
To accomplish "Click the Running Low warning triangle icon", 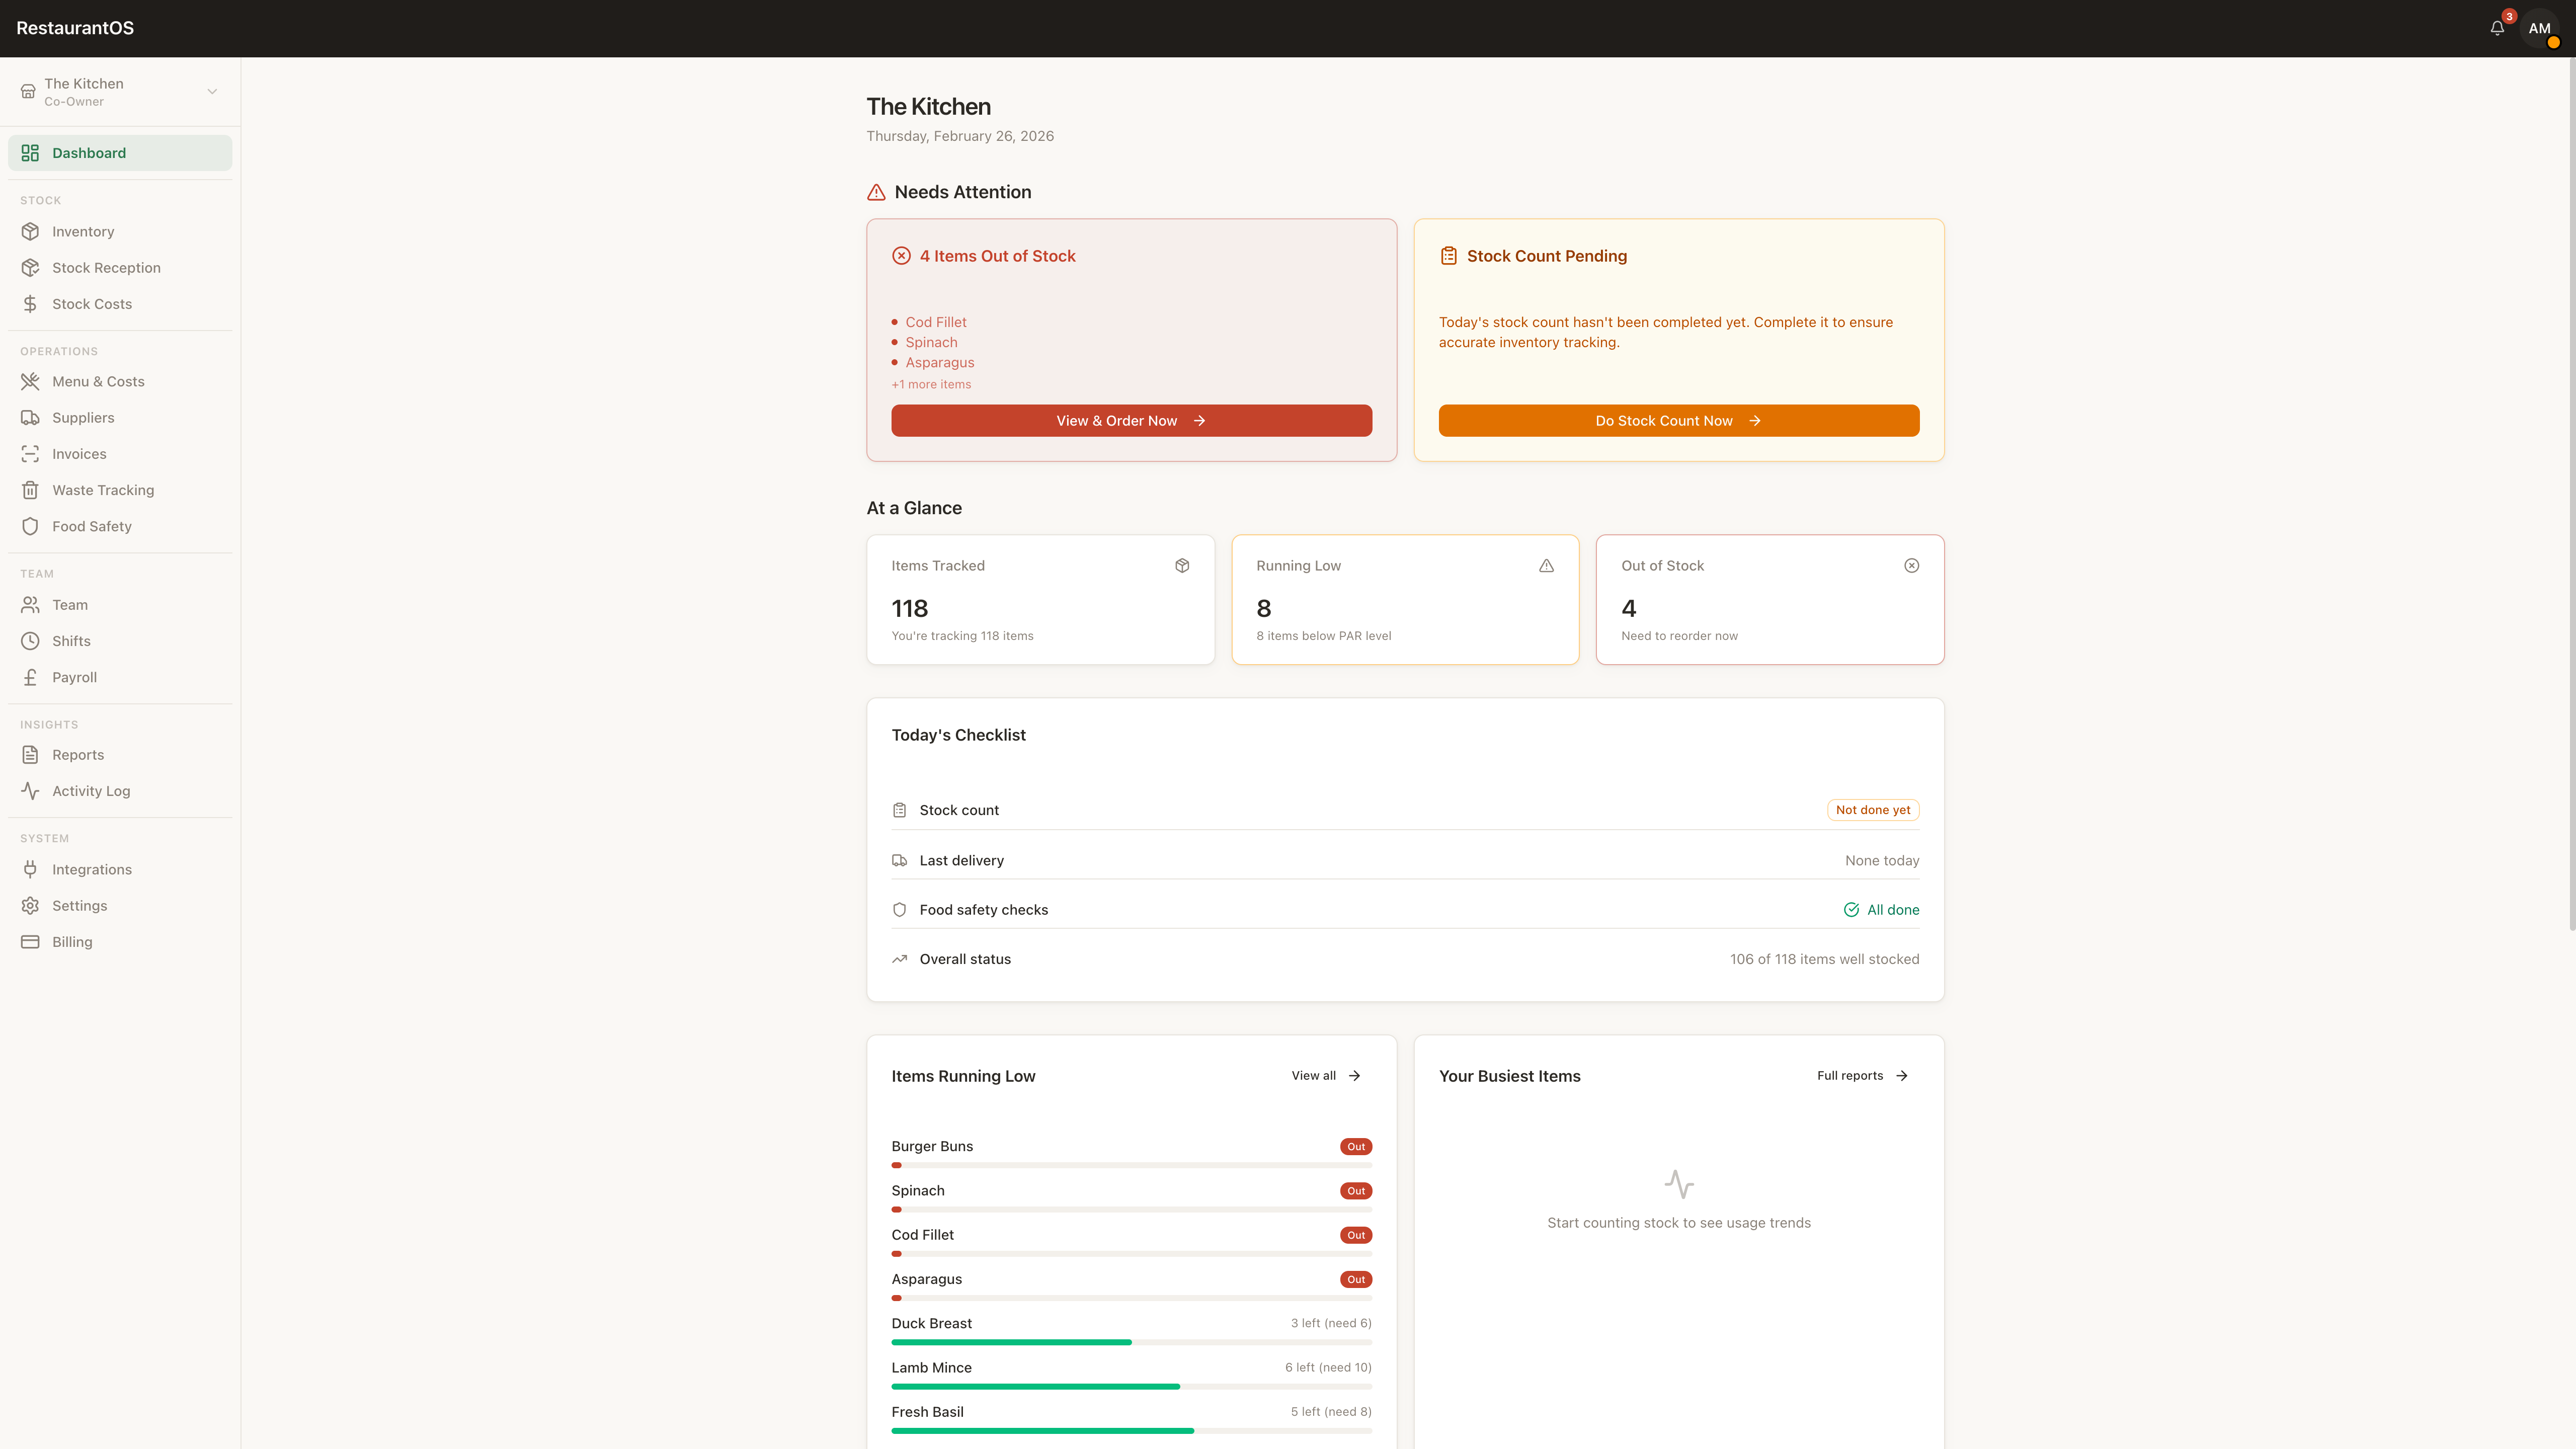I will point(1546,566).
